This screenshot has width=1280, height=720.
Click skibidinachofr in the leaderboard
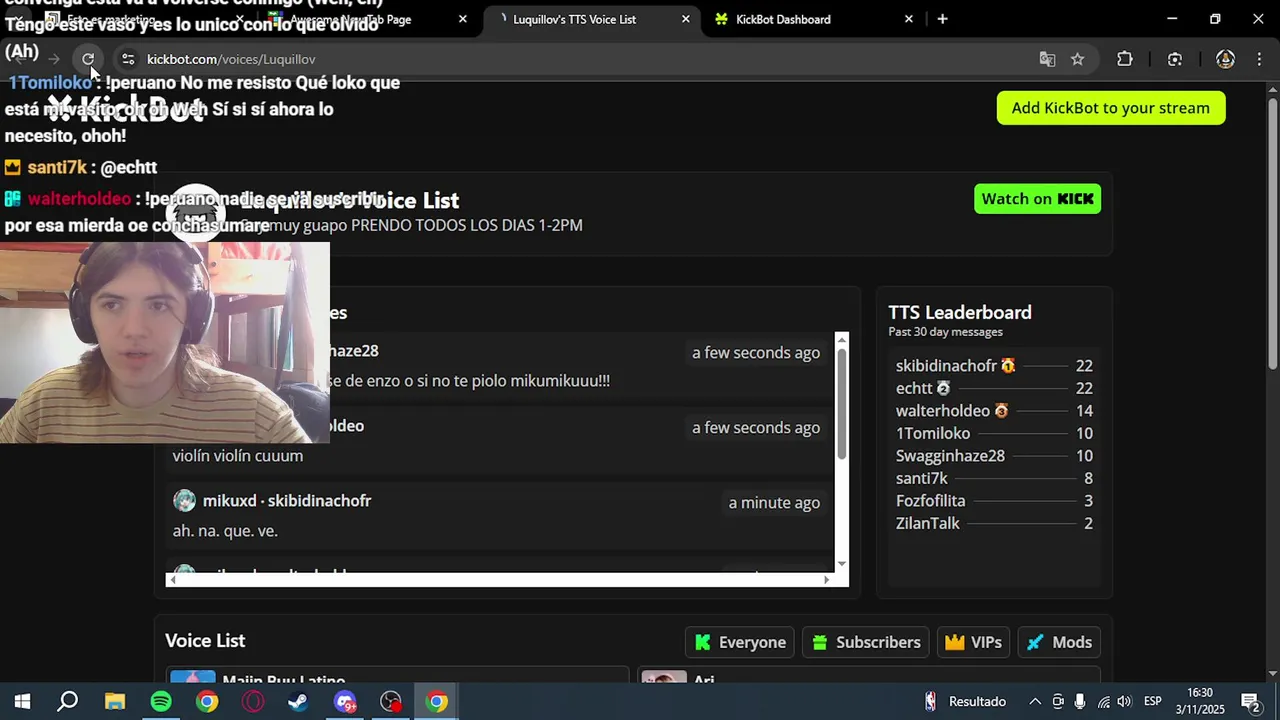(946, 366)
